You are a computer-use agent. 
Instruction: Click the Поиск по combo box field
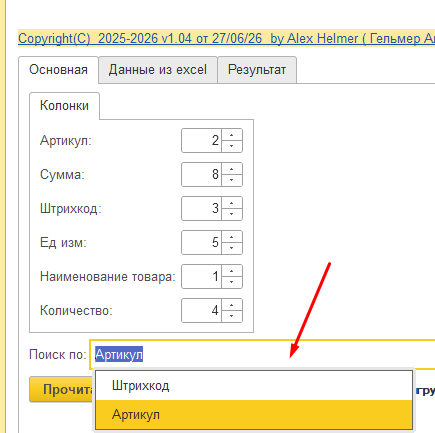coord(262,354)
